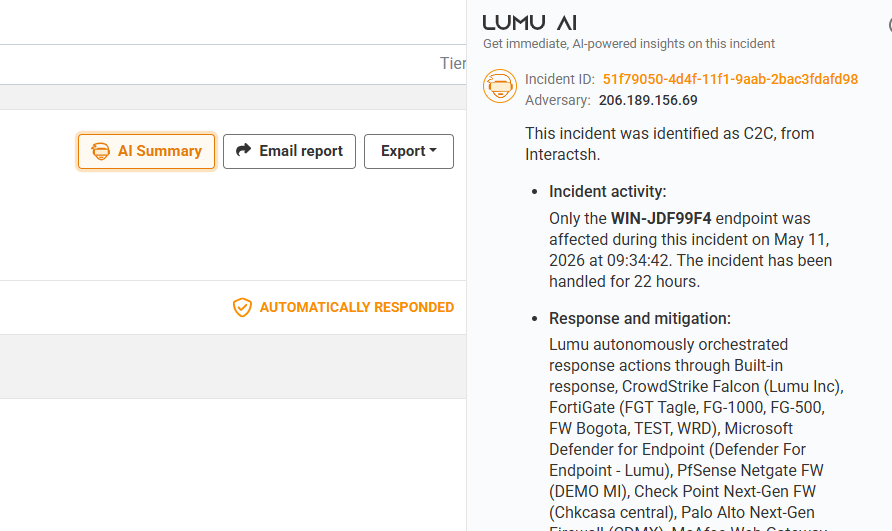The height and width of the screenshot is (531, 892).
Task: Click the robot icon in AI Summary button
Action: 101,151
